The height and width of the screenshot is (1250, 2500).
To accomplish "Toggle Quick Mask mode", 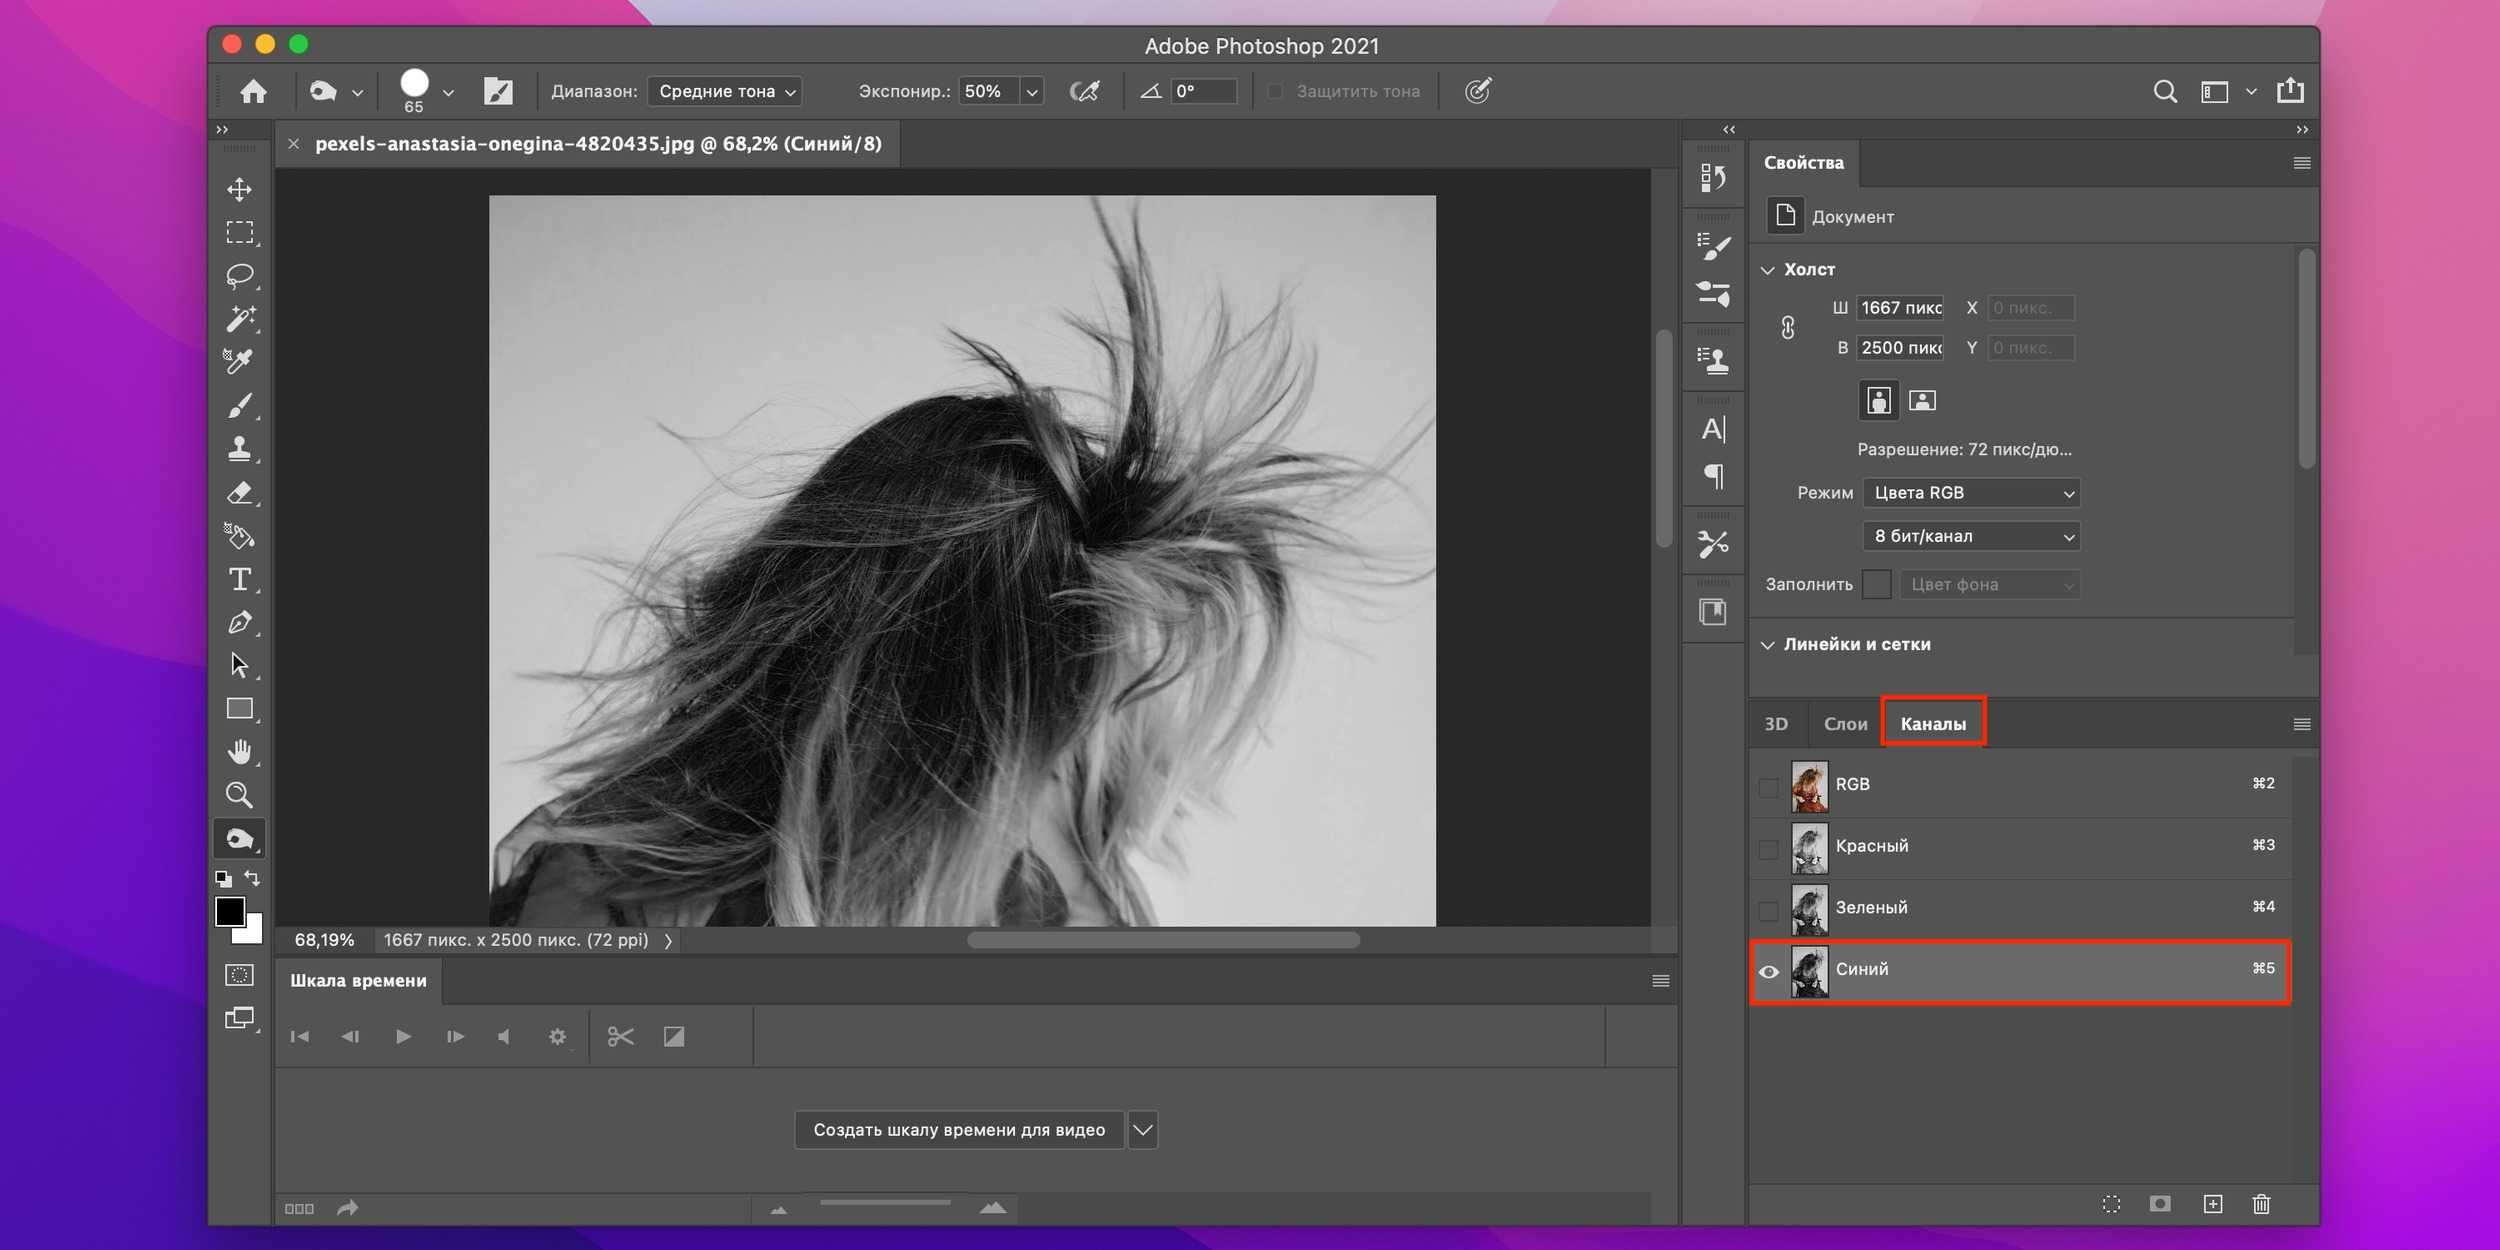I will click(x=239, y=975).
